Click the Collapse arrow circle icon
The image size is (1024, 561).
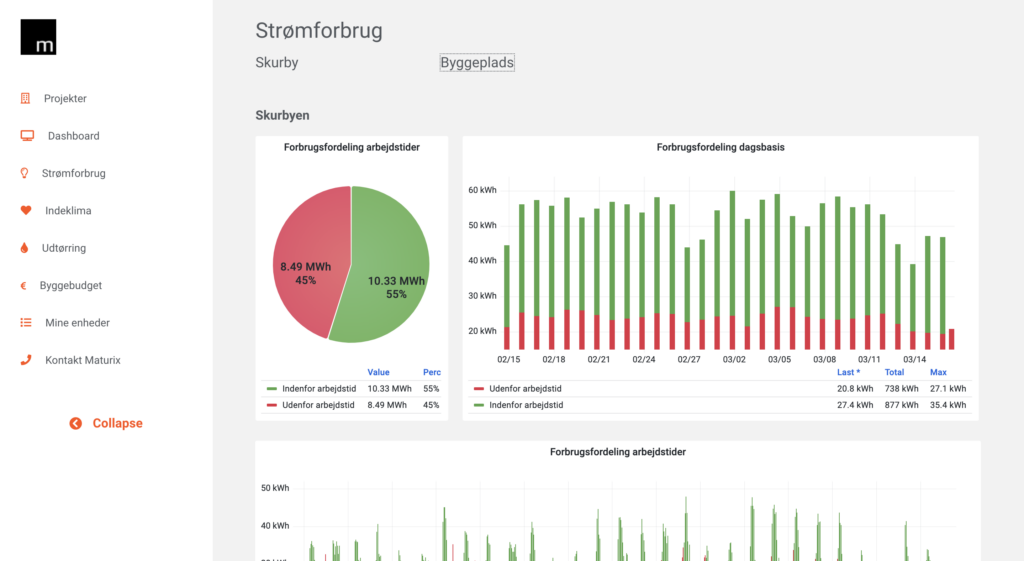pos(76,423)
